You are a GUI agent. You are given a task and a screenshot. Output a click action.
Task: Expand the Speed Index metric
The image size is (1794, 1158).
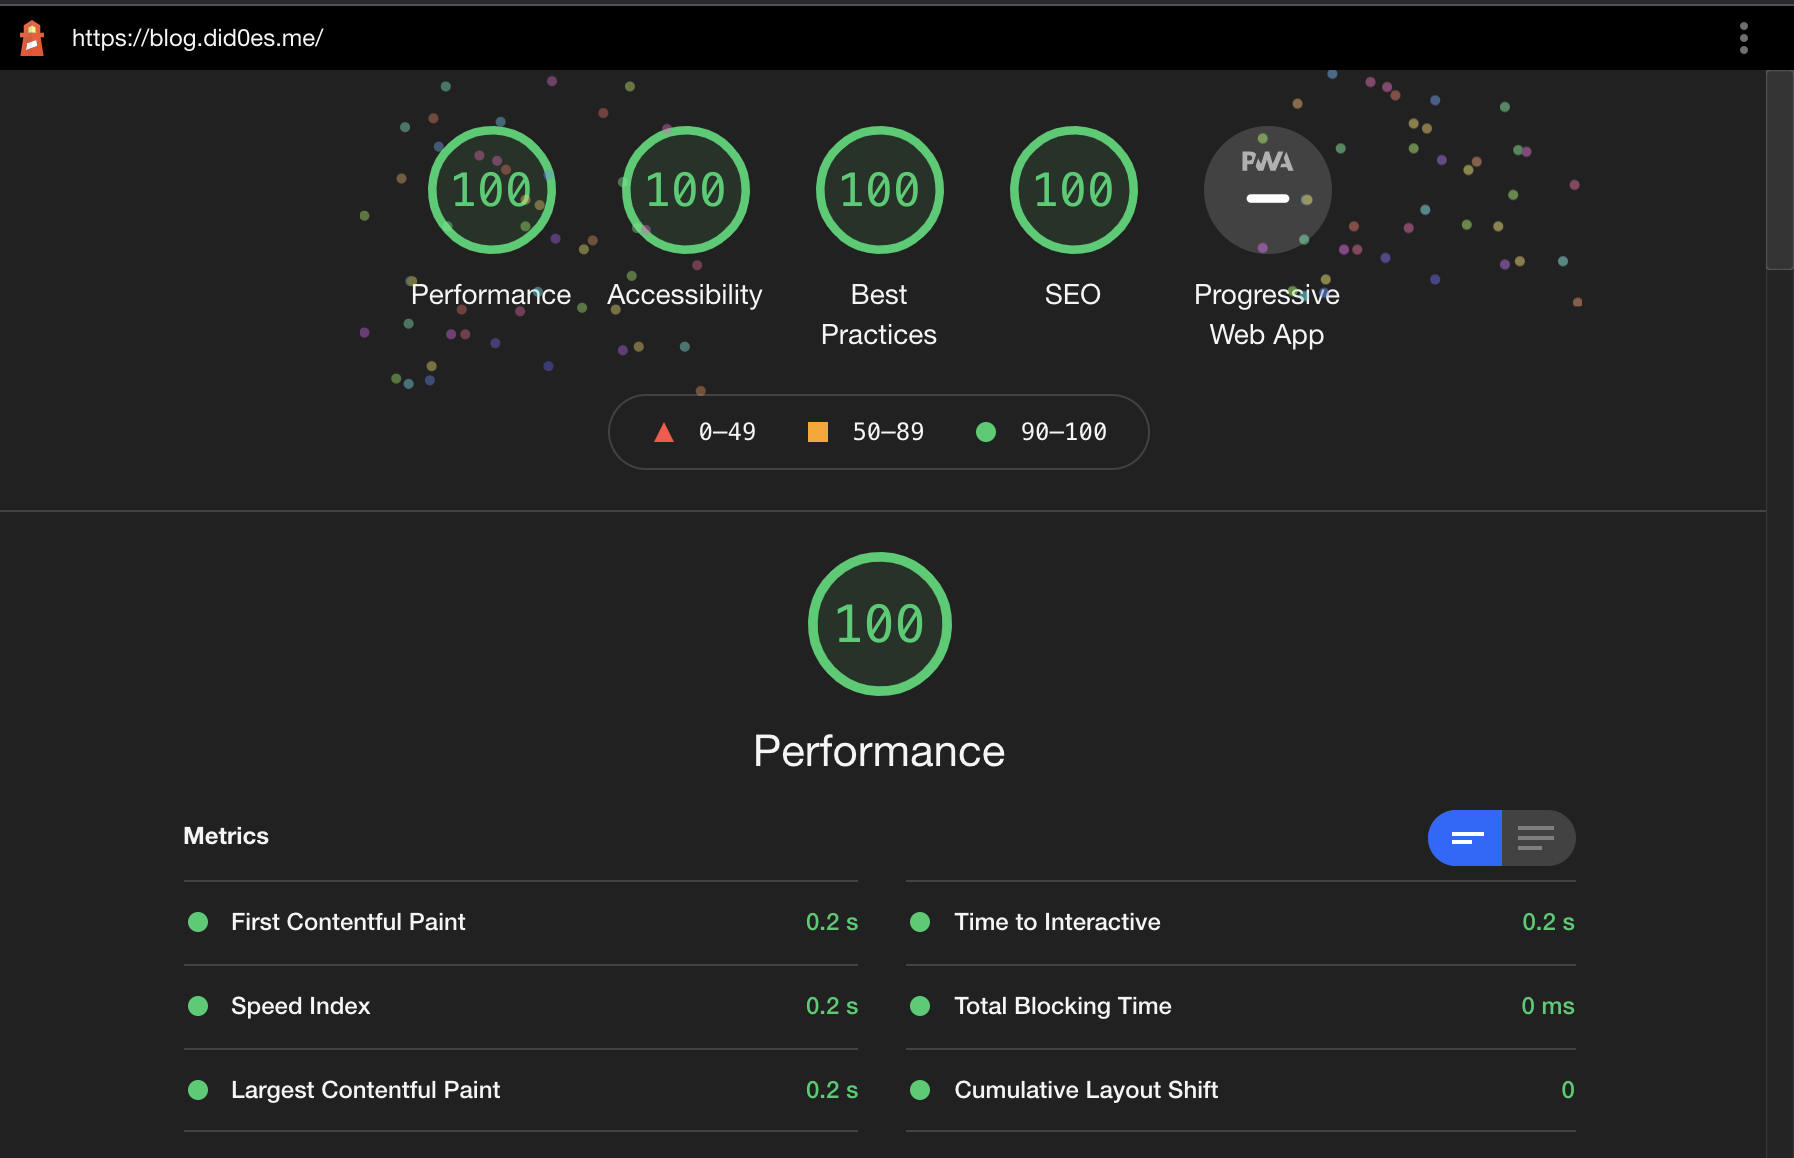[x=300, y=1006]
